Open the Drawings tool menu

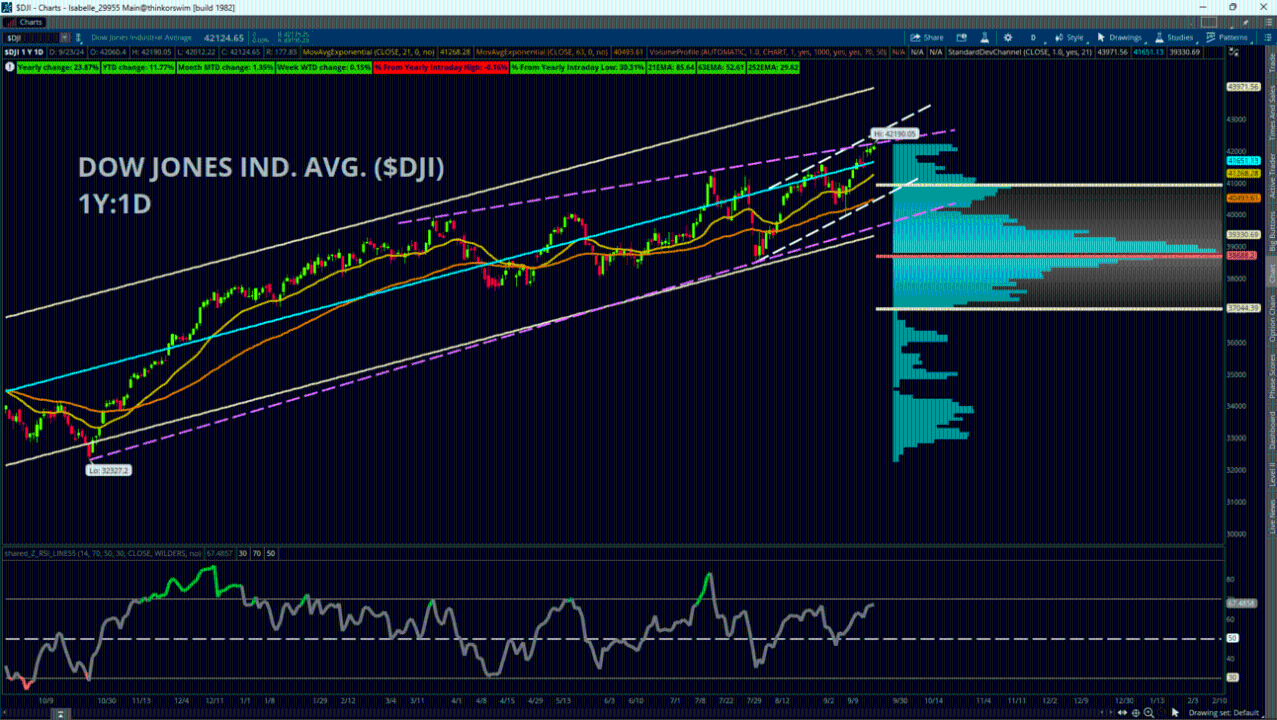[x=1119, y=37]
